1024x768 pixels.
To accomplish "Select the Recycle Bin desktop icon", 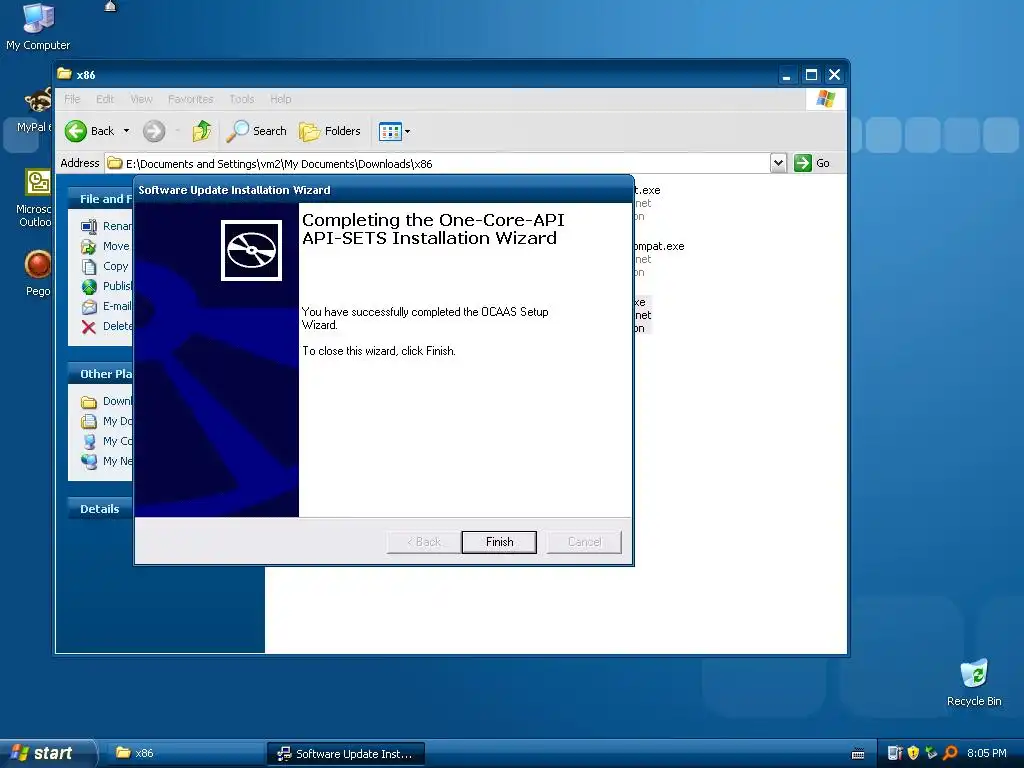I will (x=974, y=683).
